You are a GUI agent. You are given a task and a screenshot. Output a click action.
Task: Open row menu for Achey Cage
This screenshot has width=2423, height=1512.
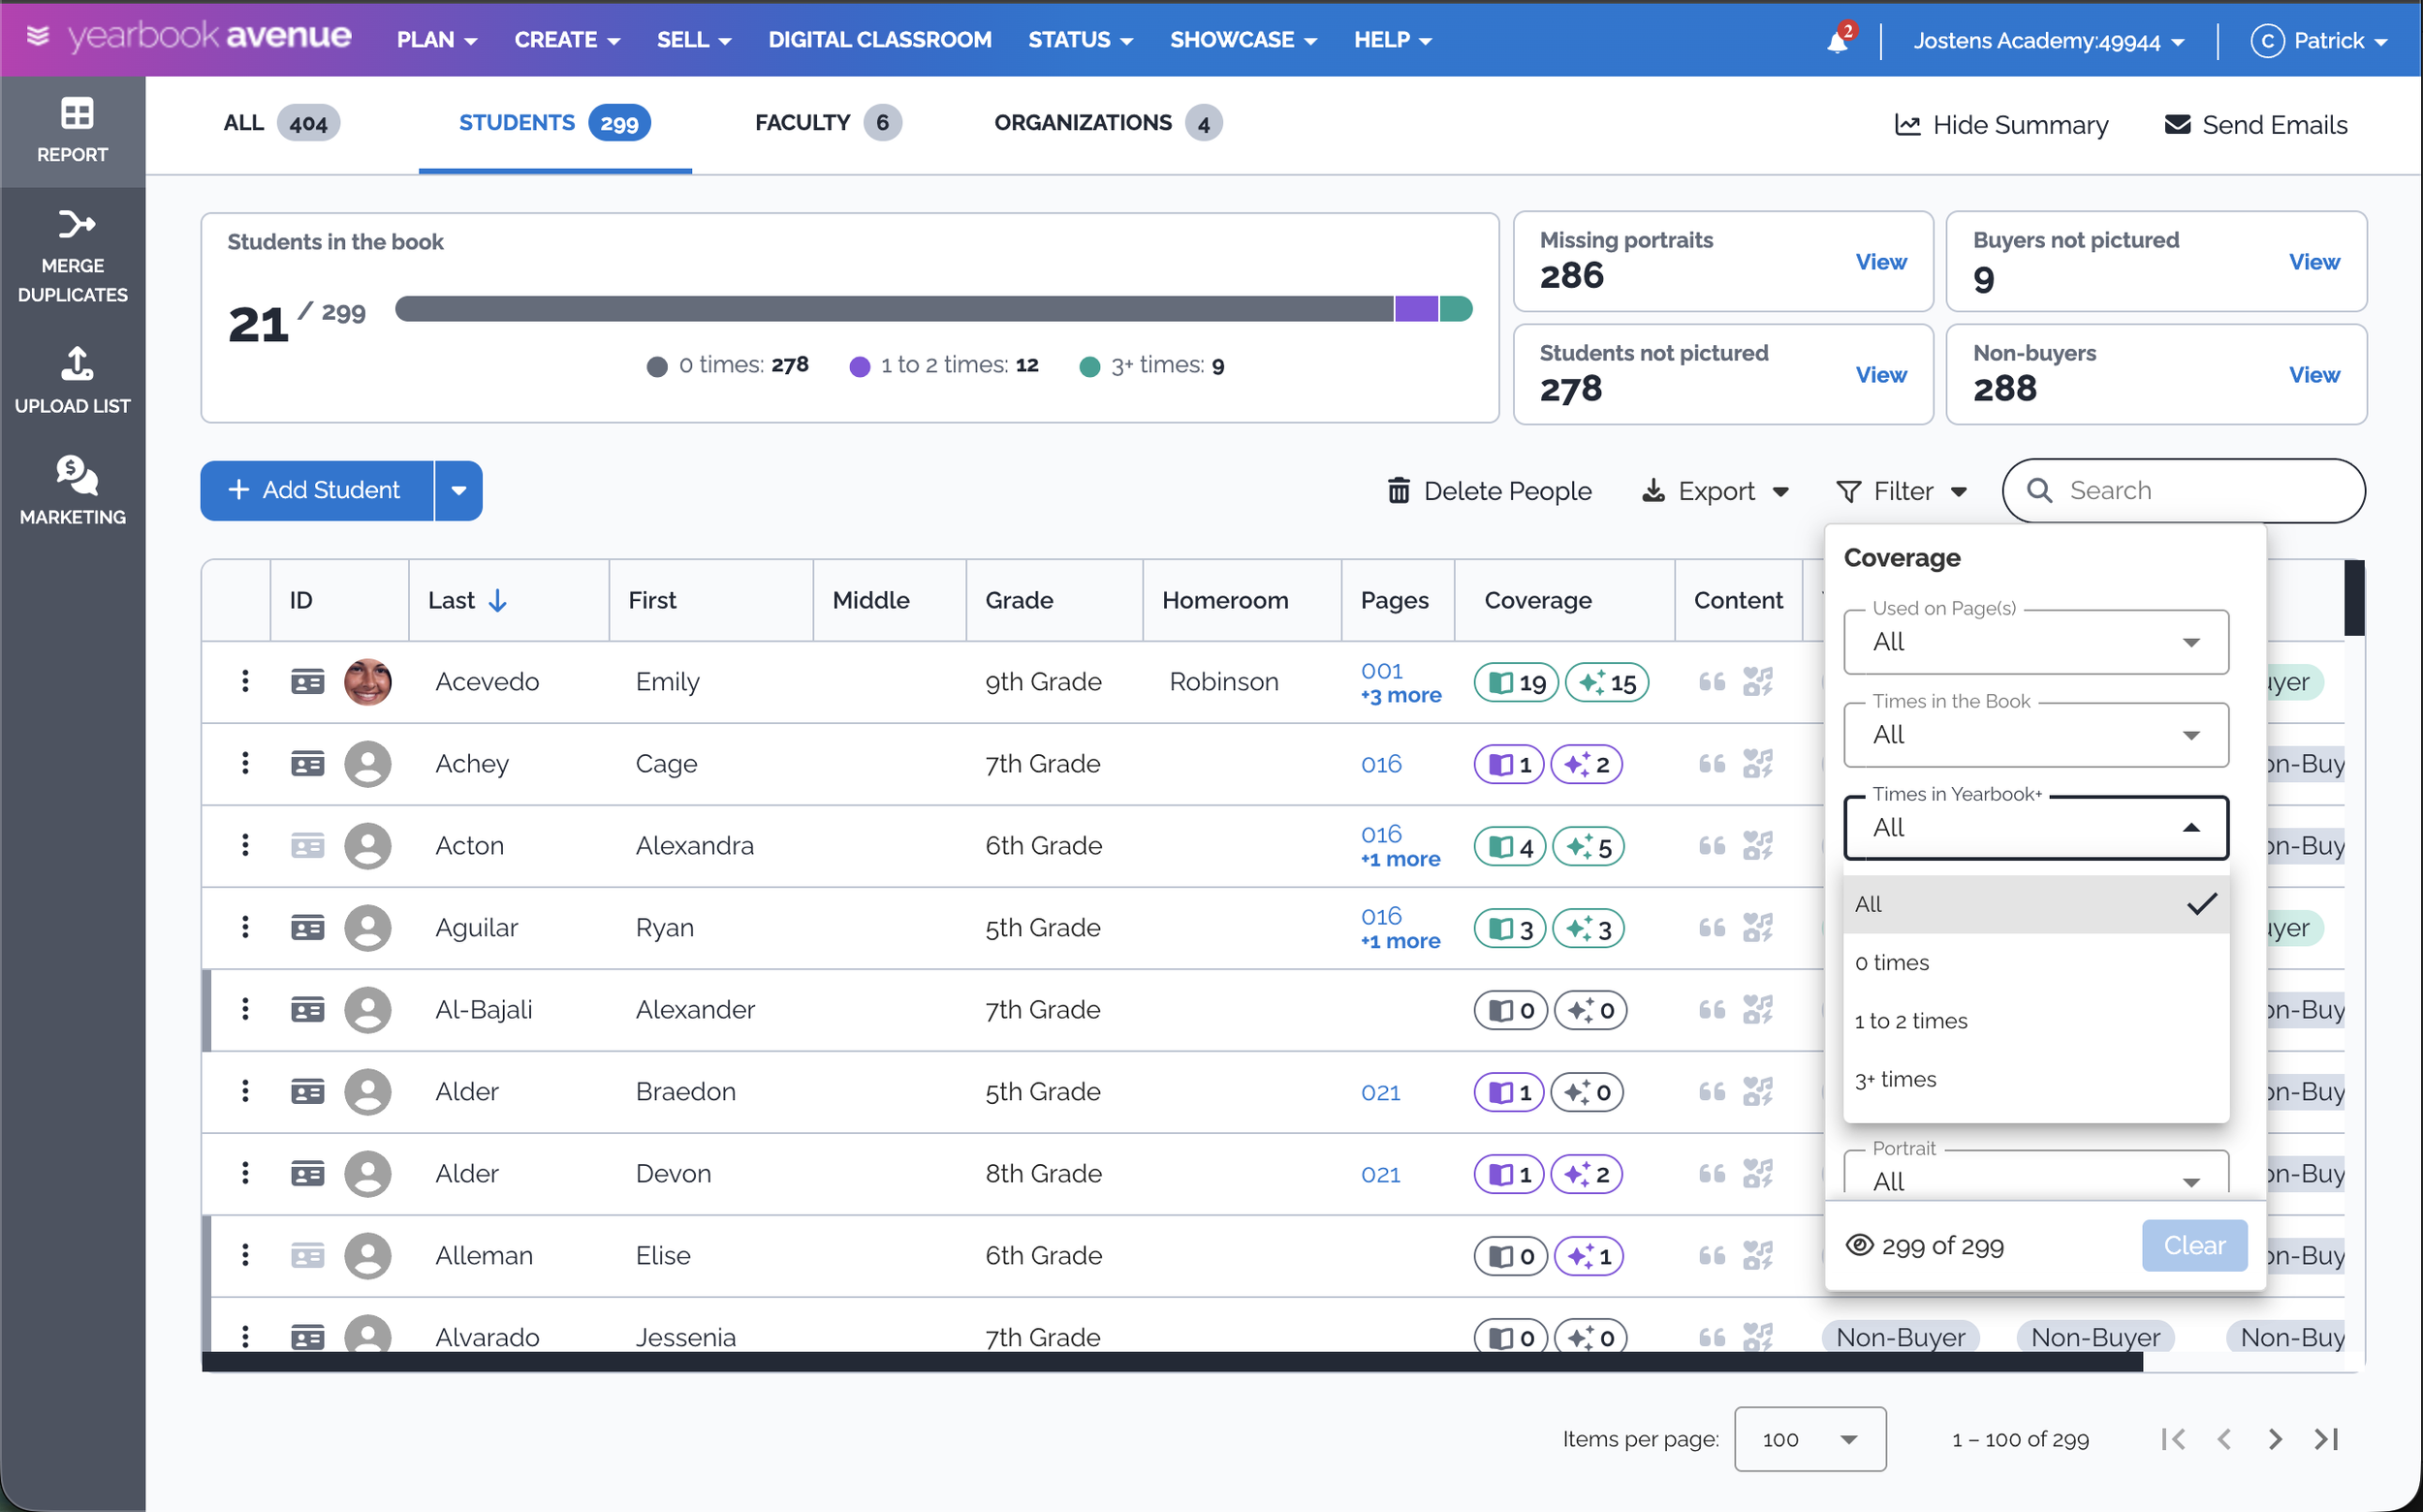(x=245, y=764)
